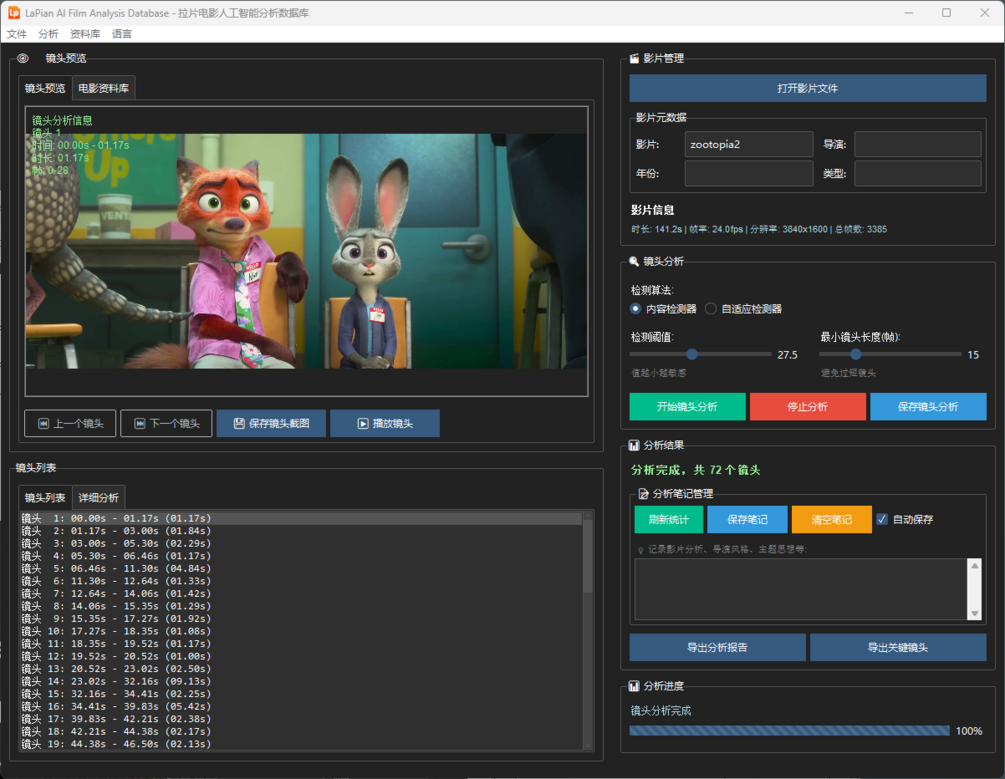Click 导出分析报告 button
1005x779 pixels.
tap(717, 648)
